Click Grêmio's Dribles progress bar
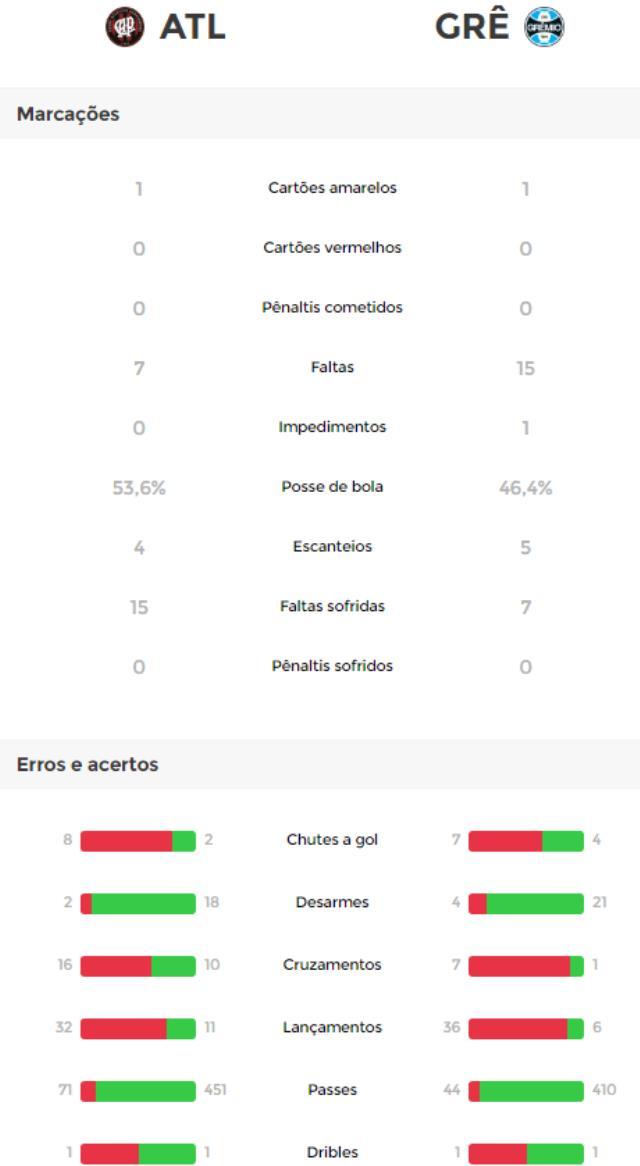Viewport: 640px width, 1166px height. click(526, 1153)
